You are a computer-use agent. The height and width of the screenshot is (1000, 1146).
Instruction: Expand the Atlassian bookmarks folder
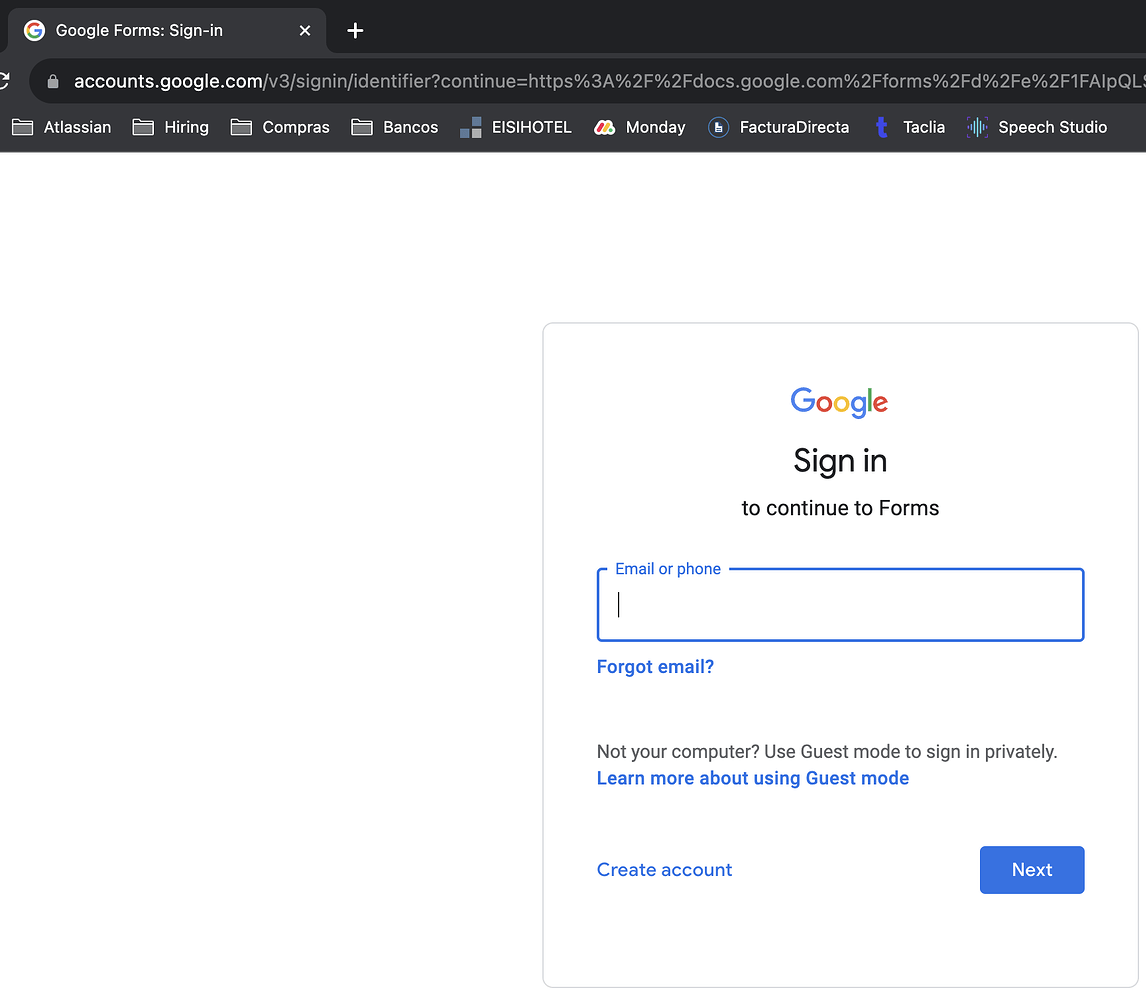[62, 127]
